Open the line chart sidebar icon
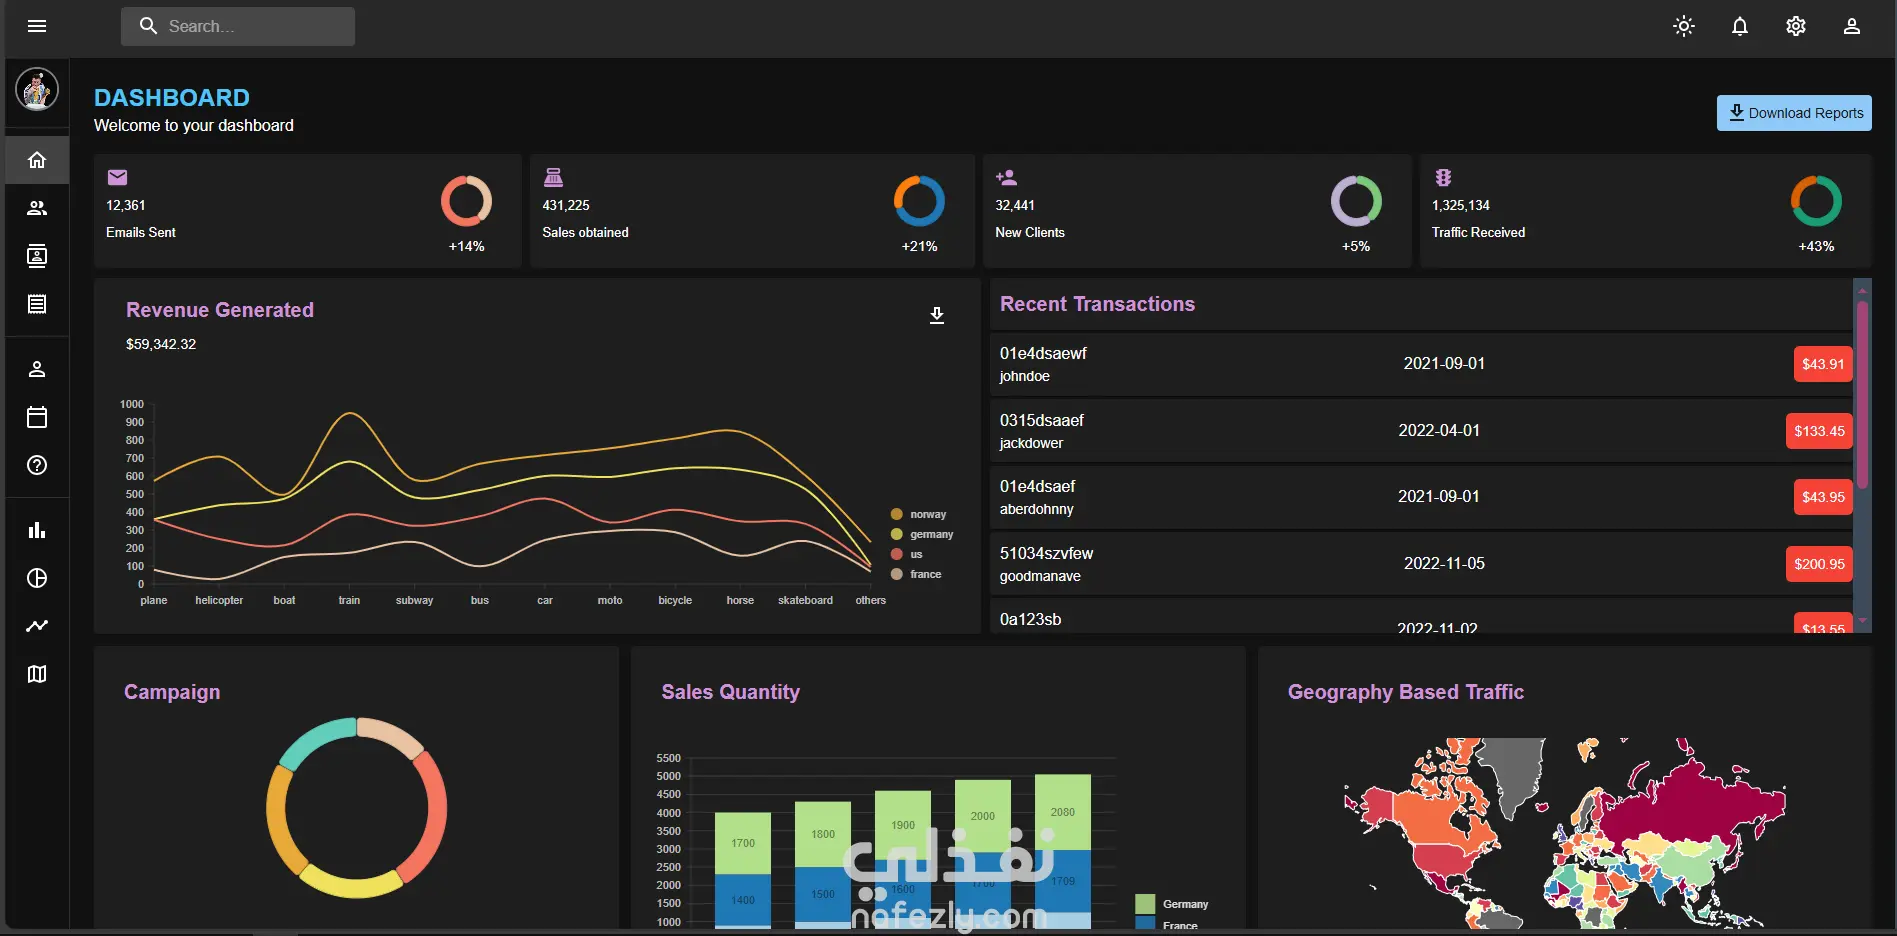This screenshot has width=1897, height=936. (x=37, y=626)
